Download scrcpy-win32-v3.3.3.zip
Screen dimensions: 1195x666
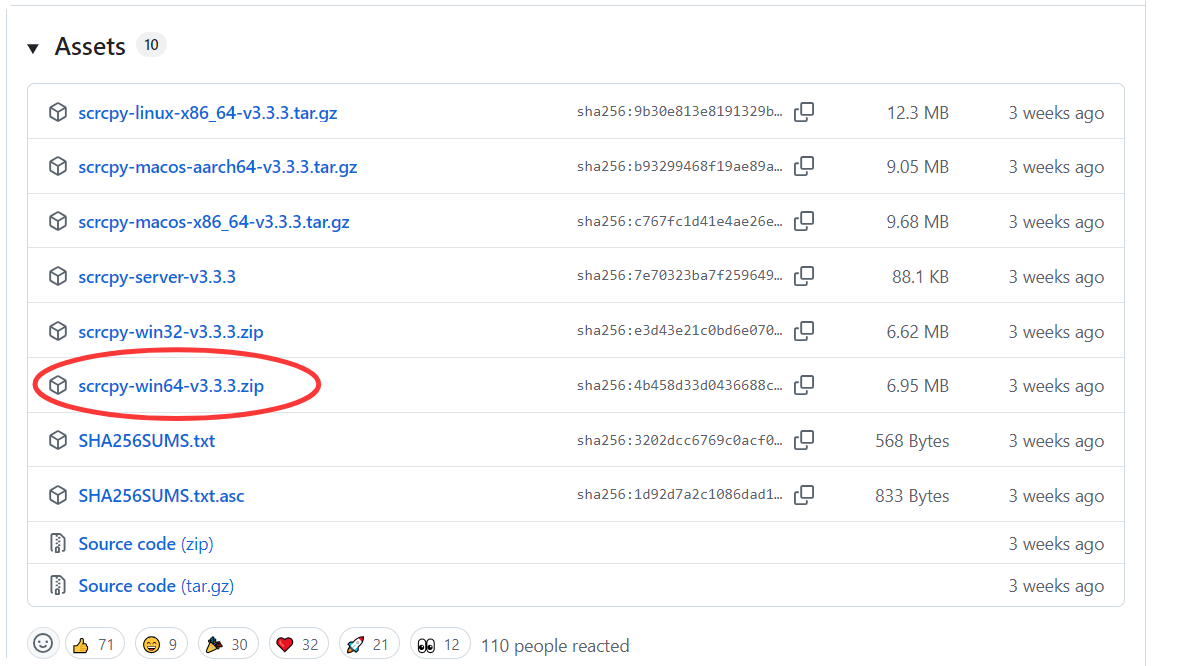coord(171,331)
